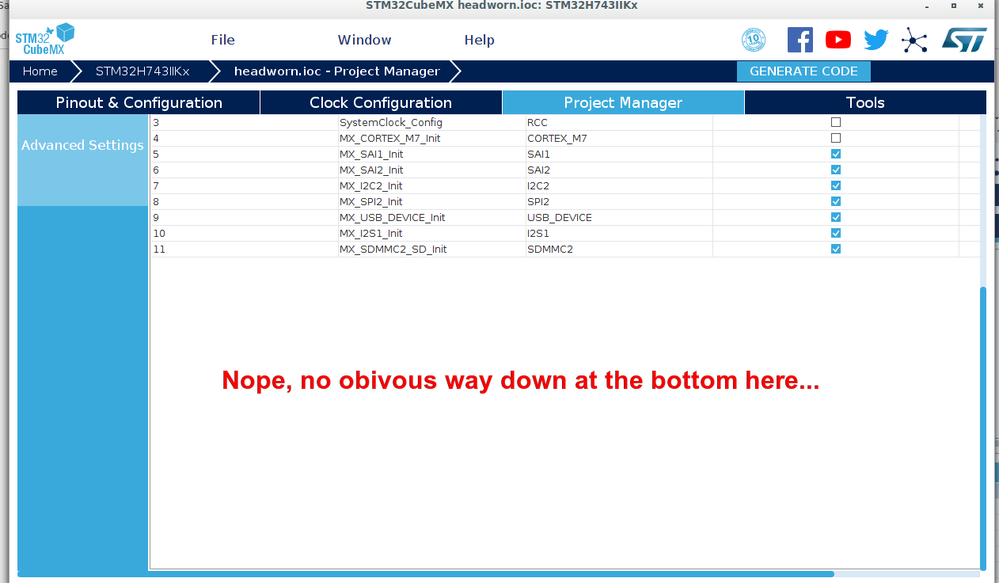The image size is (999, 583).
Task: Click the STM32CubeMX logo icon
Action: coord(45,39)
